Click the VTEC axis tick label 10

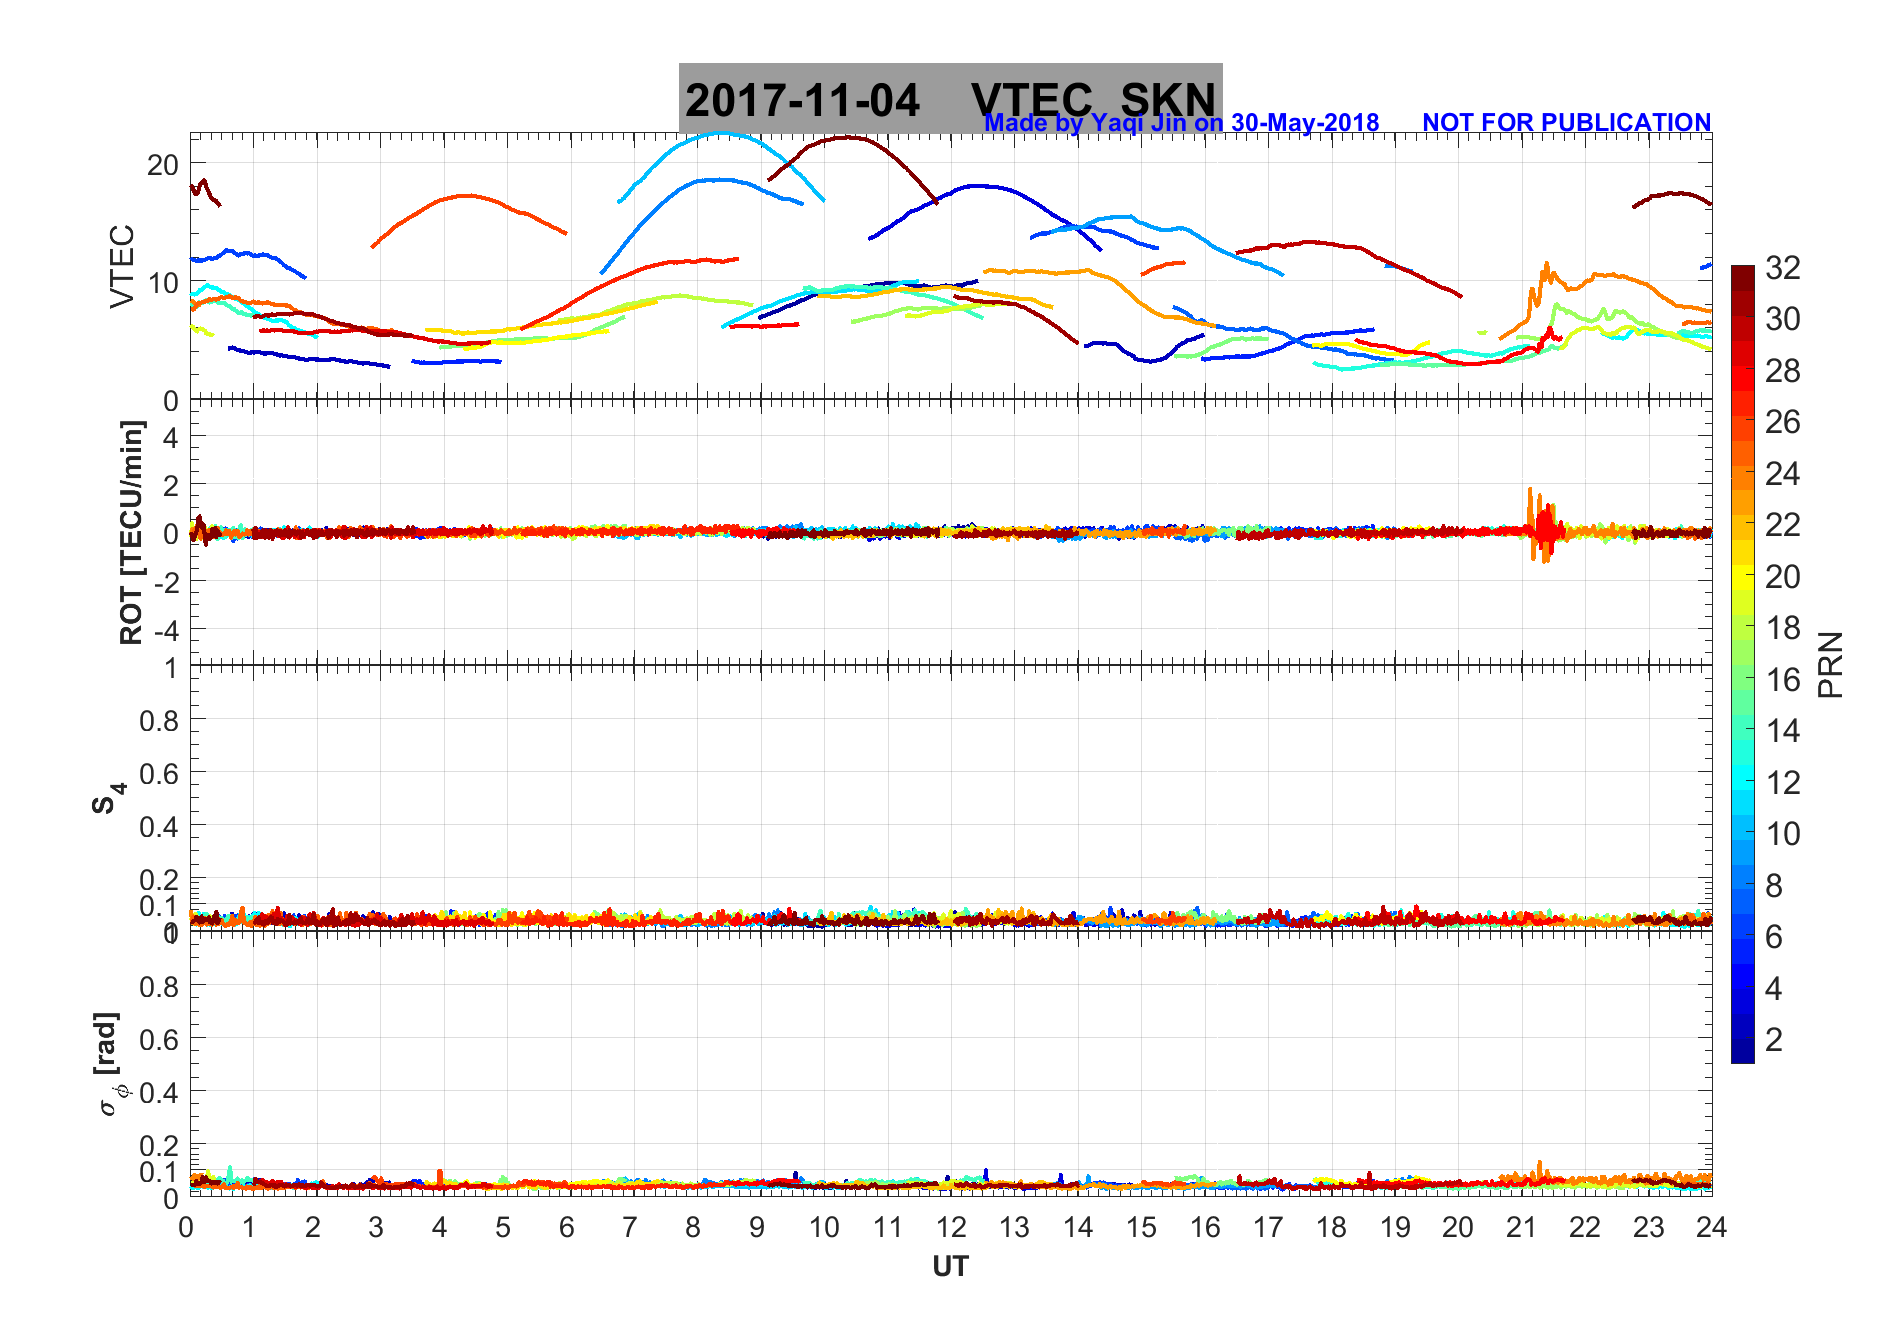tap(162, 283)
